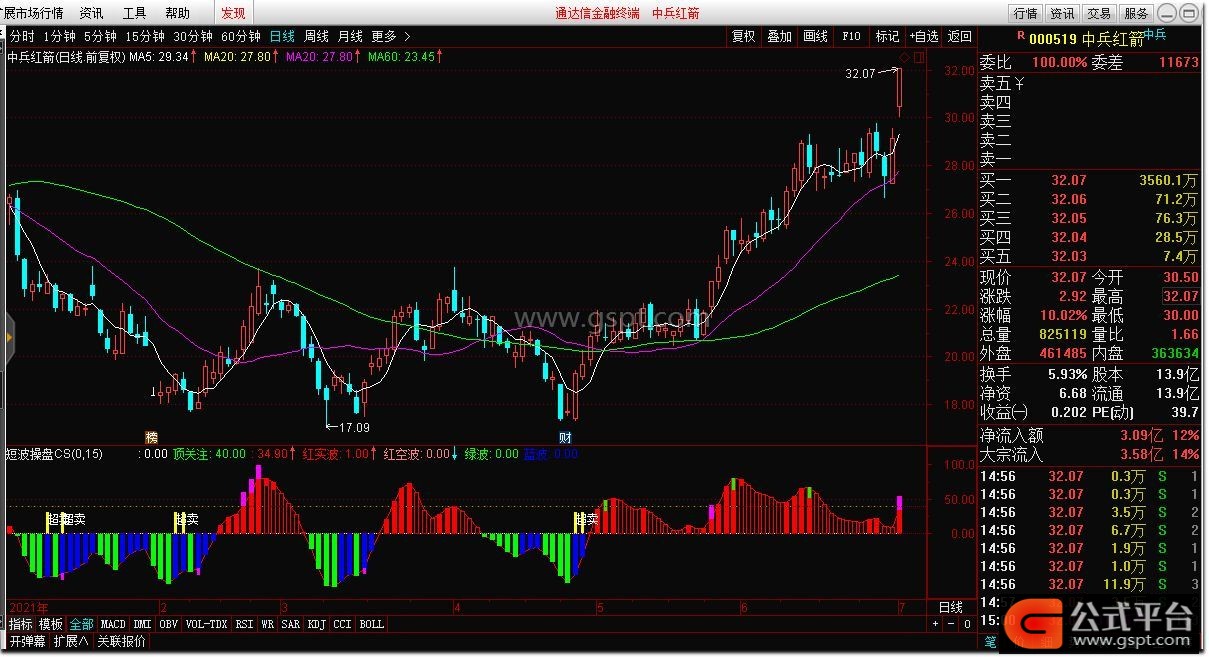Switch to the OBV indicator

point(169,624)
